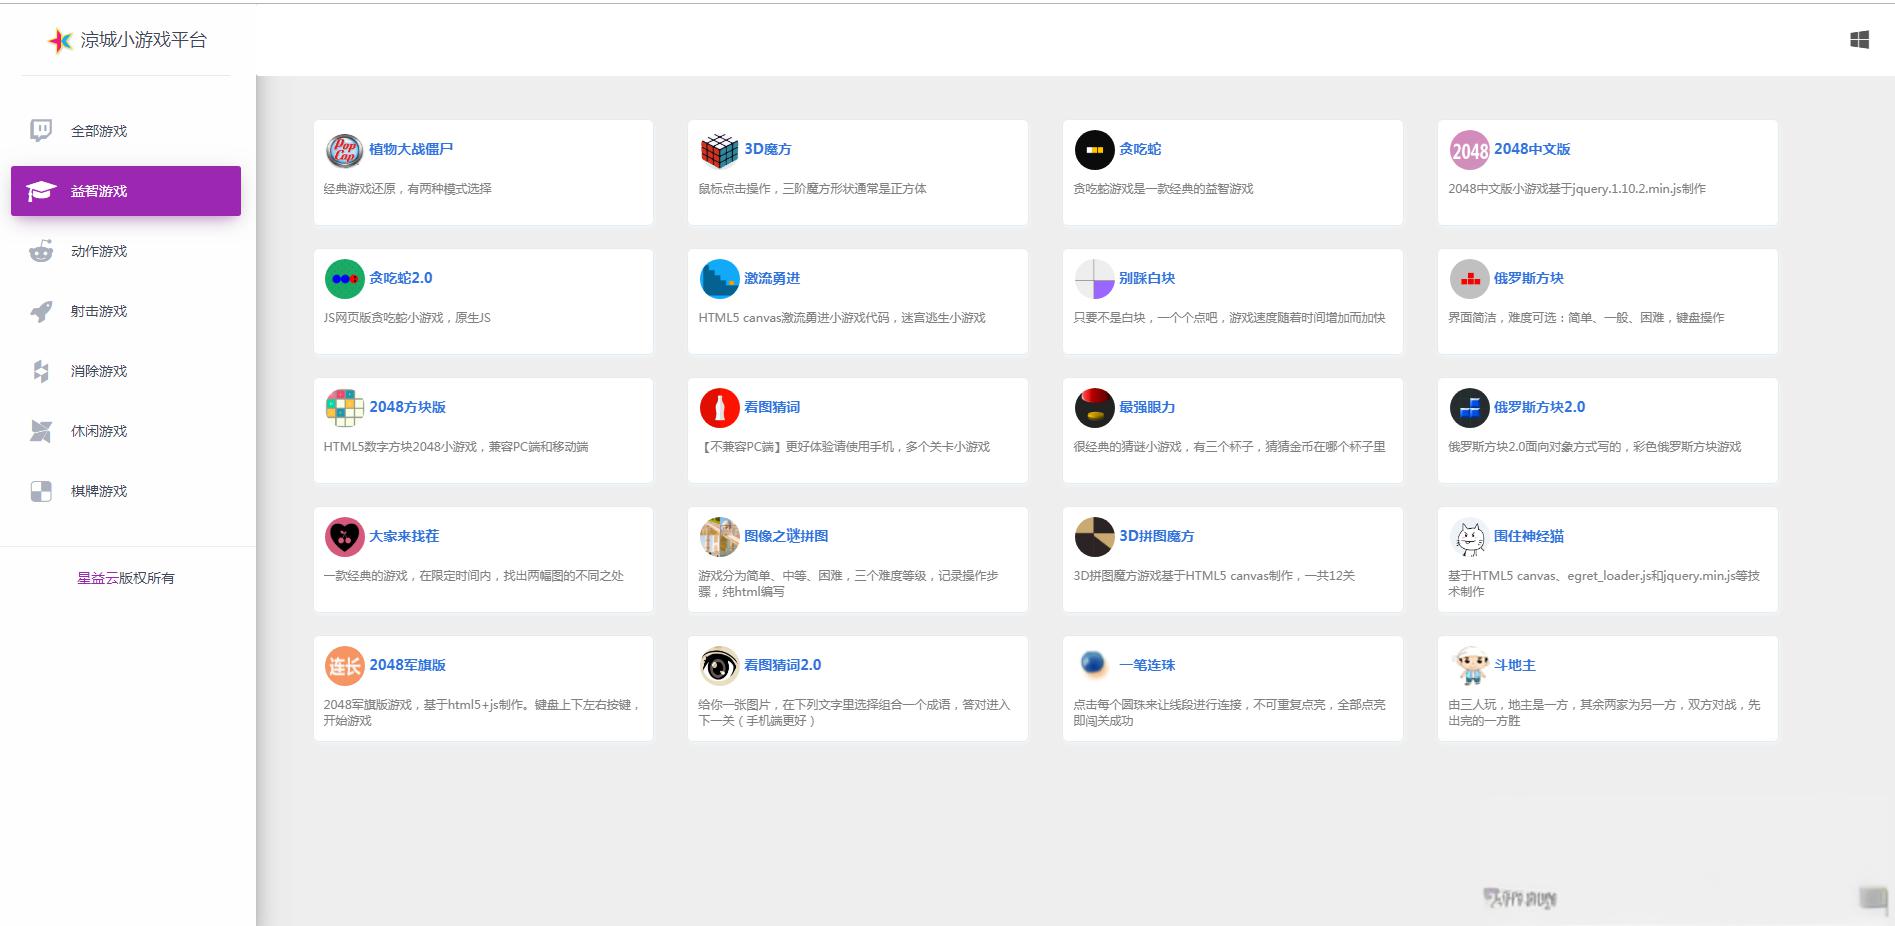Click the 一笔连珠 title link
This screenshot has height=926, width=1895.
(1147, 665)
